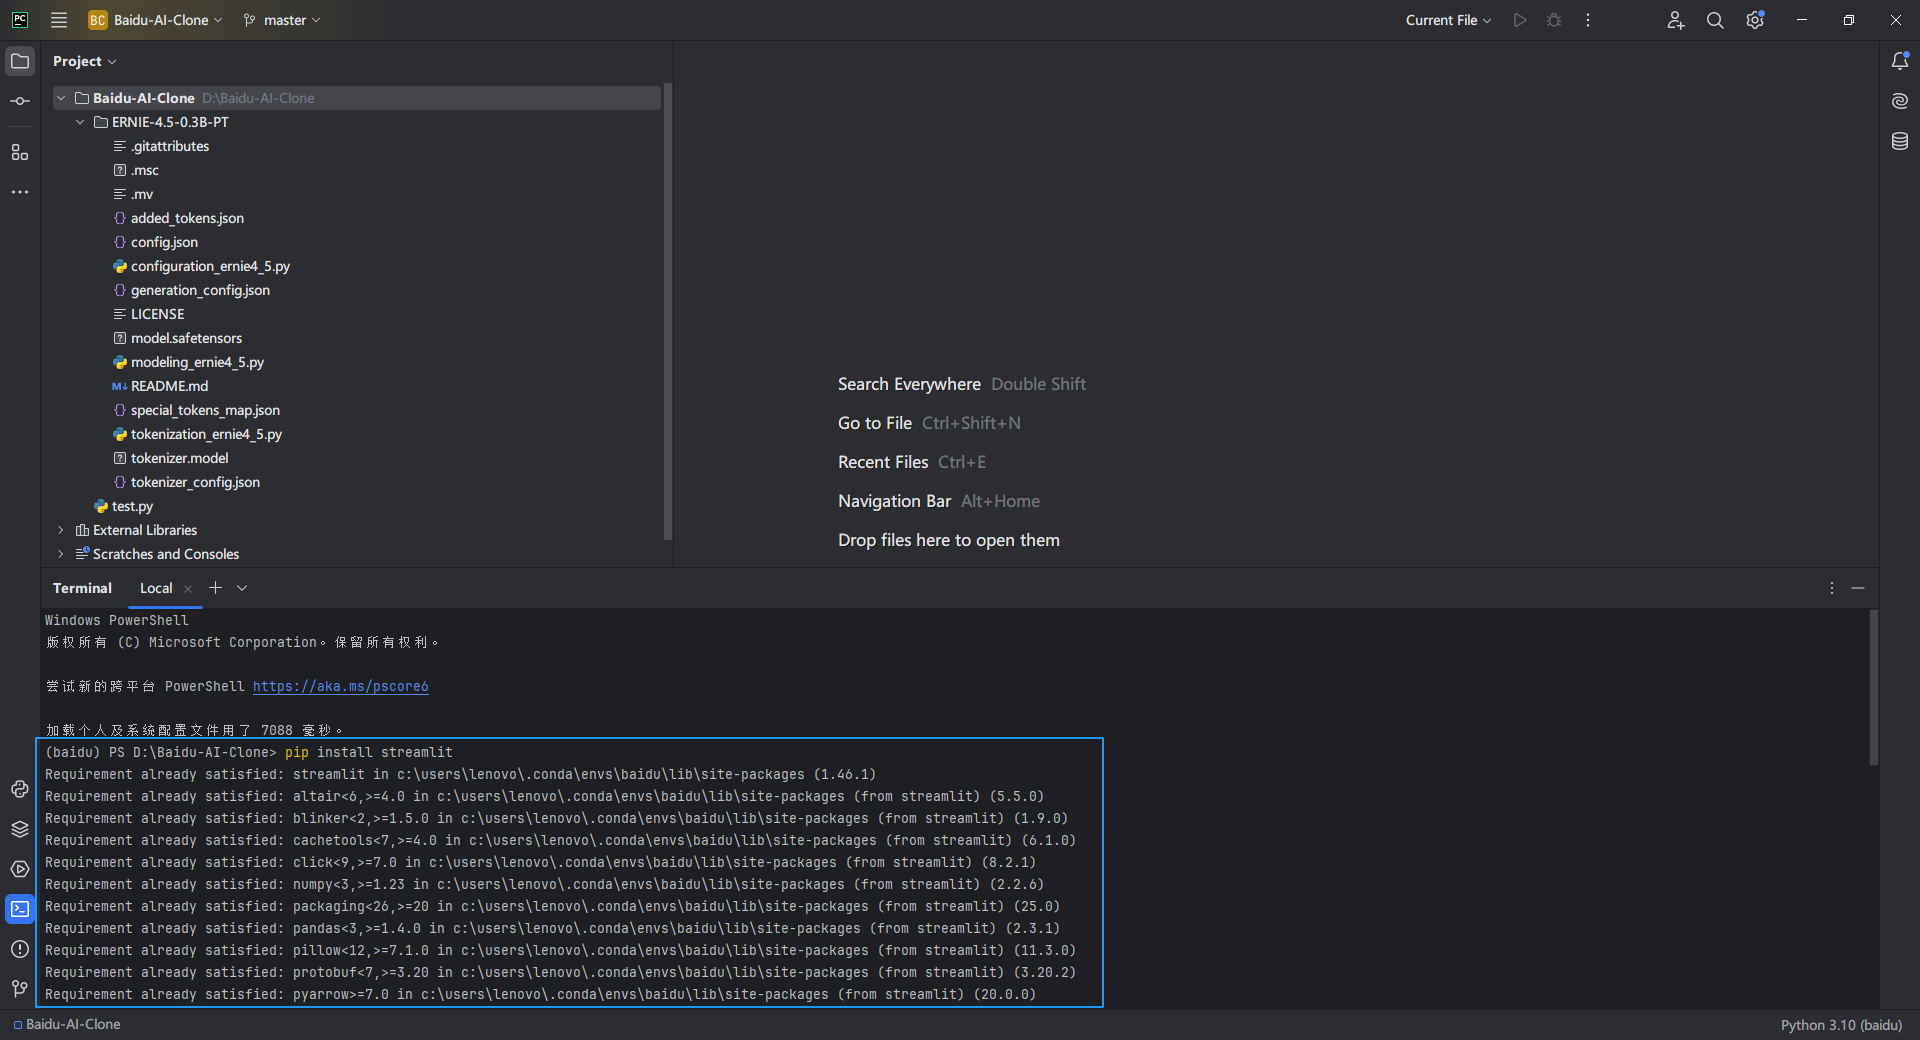The width and height of the screenshot is (1920, 1040).
Task: Close the Local terminal tab
Action: coord(188,589)
